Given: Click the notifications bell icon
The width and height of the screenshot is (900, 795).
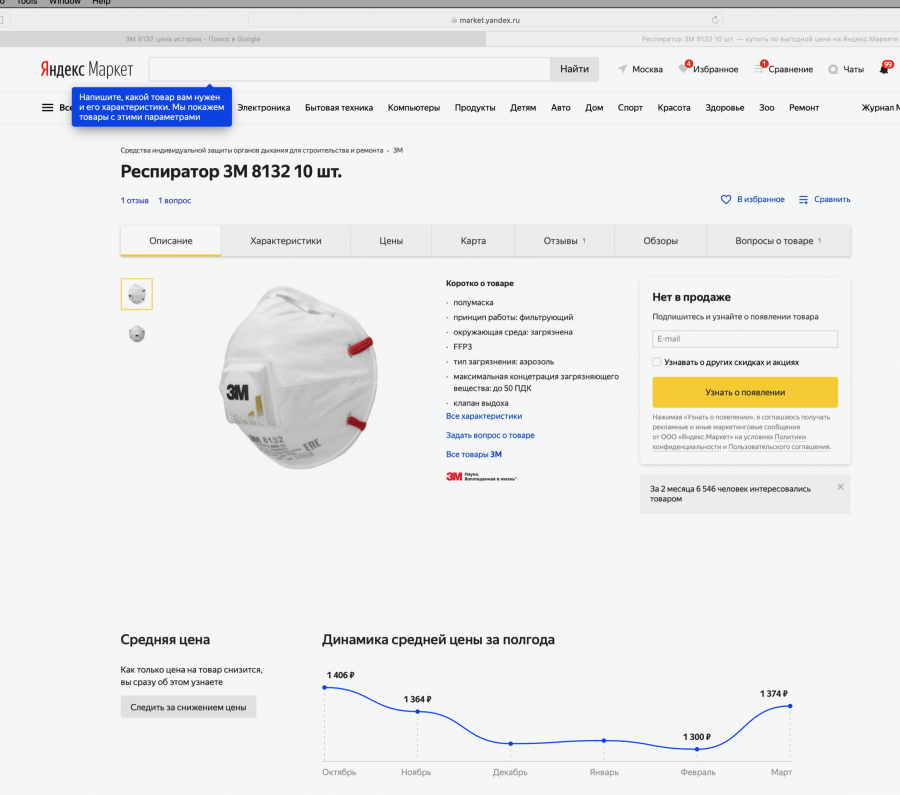Looking at the screenshot, I should point(884,69).
